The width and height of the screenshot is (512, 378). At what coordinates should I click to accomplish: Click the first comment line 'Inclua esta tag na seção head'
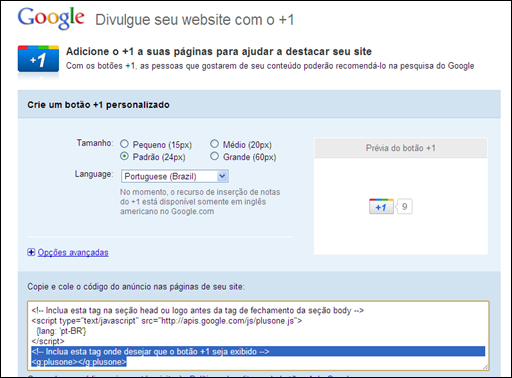click(x=198, y=311)
